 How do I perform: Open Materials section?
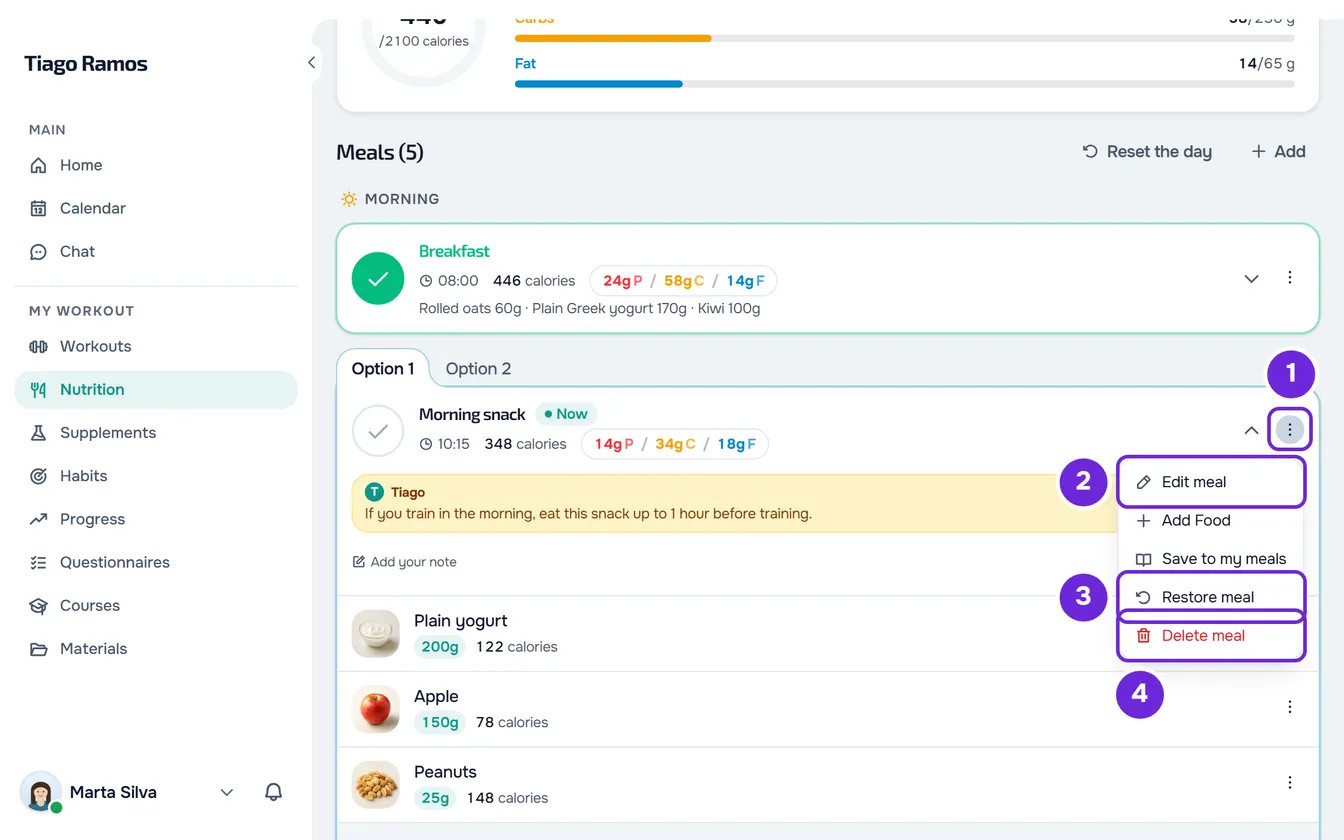[156, 648]
